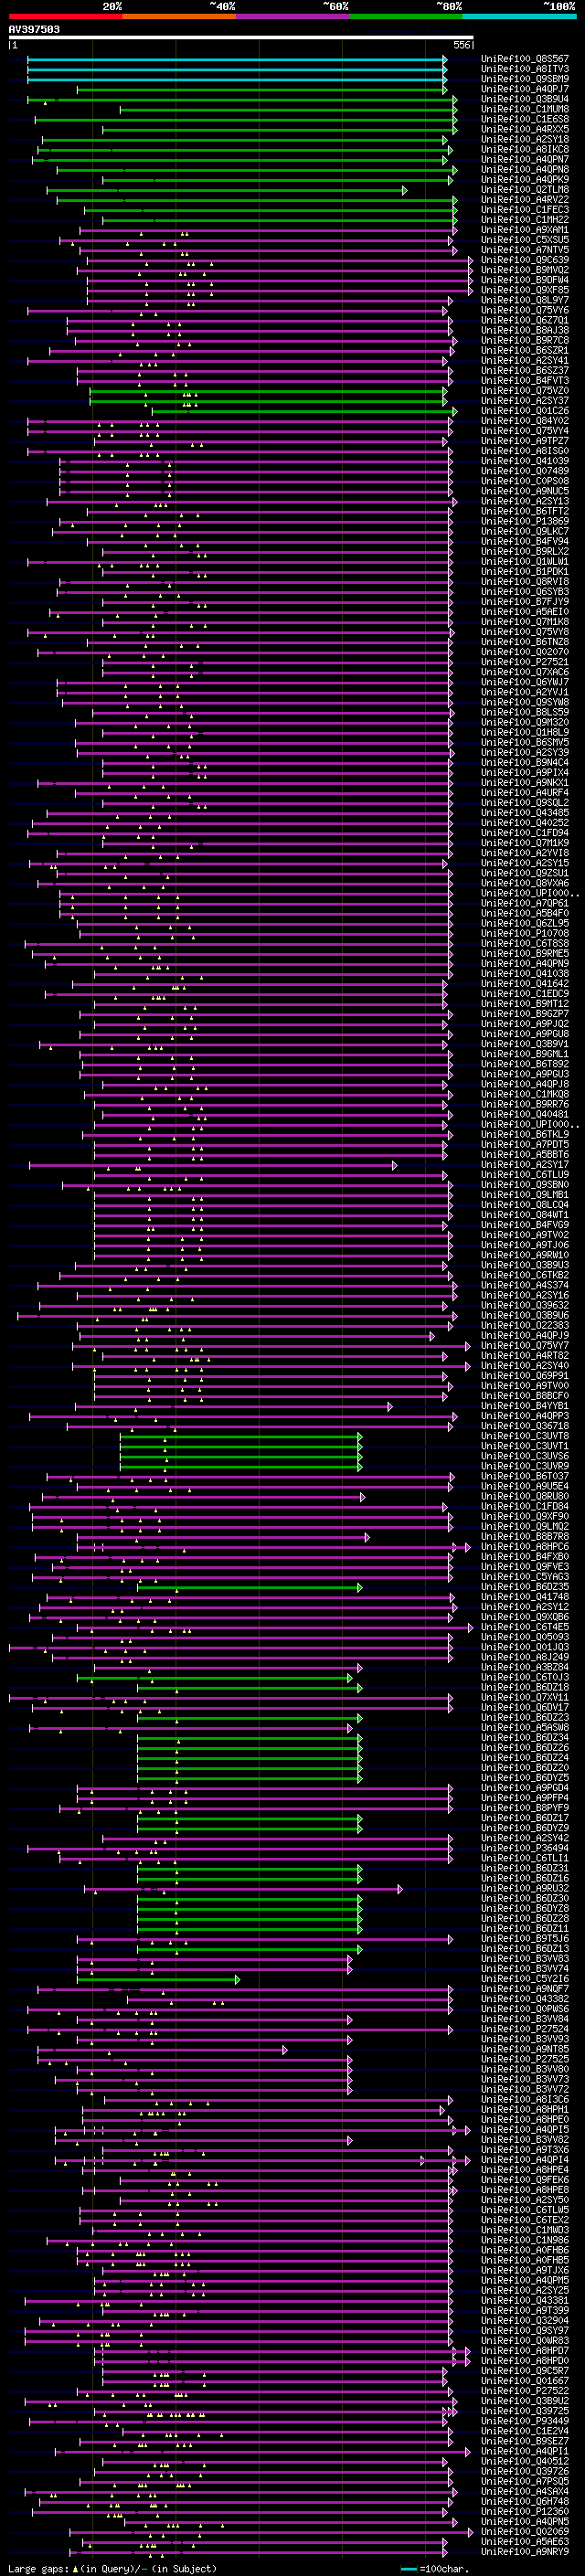Click the white query sequence bar
The image size is (585, 2576).
click(241, 38)
